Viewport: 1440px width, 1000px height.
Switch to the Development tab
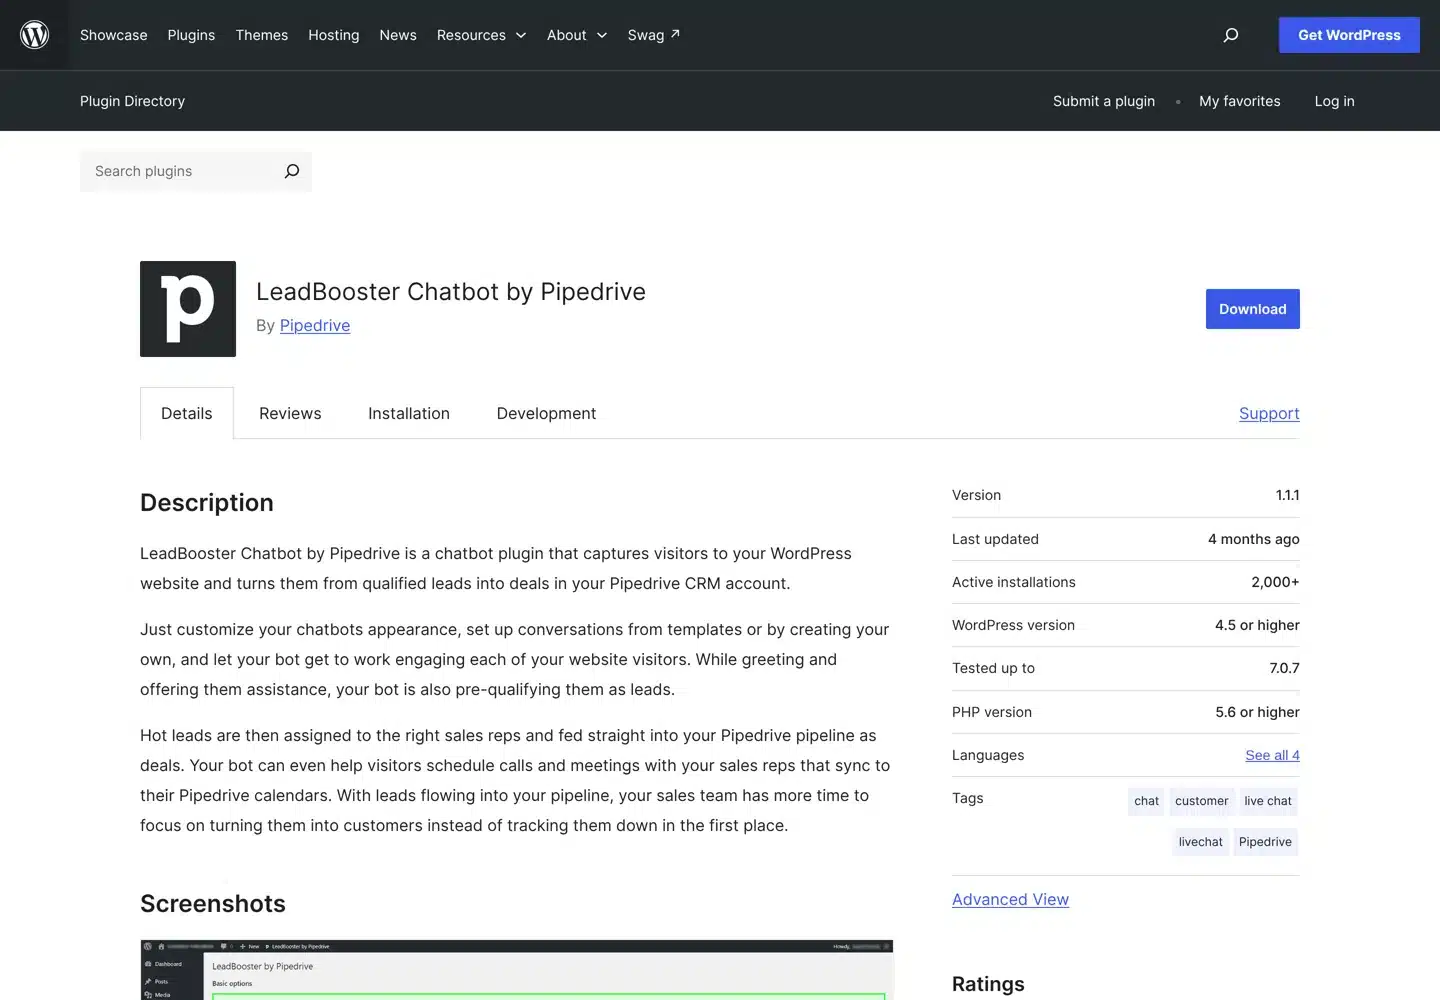coord(546,413)
